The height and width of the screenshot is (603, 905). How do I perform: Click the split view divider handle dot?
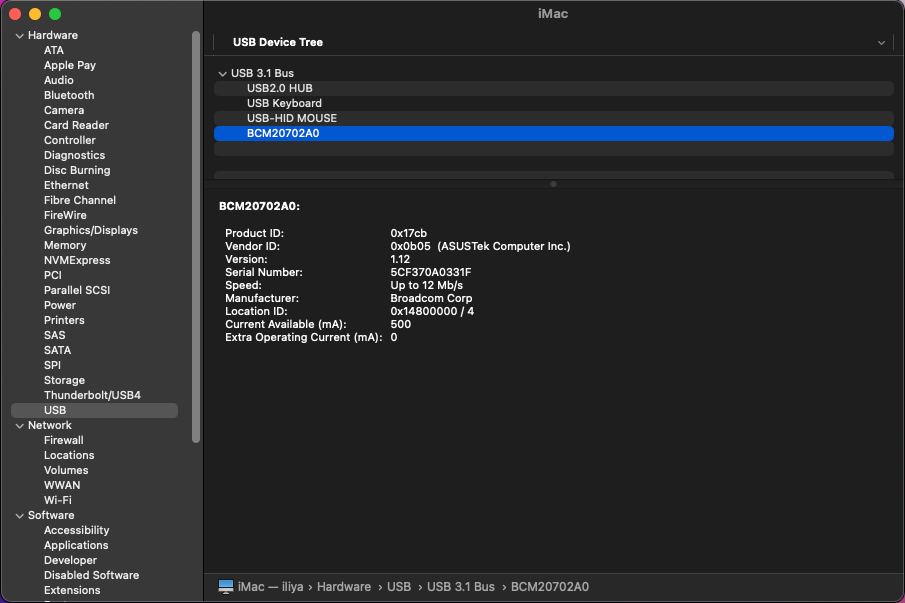point(553,184)
